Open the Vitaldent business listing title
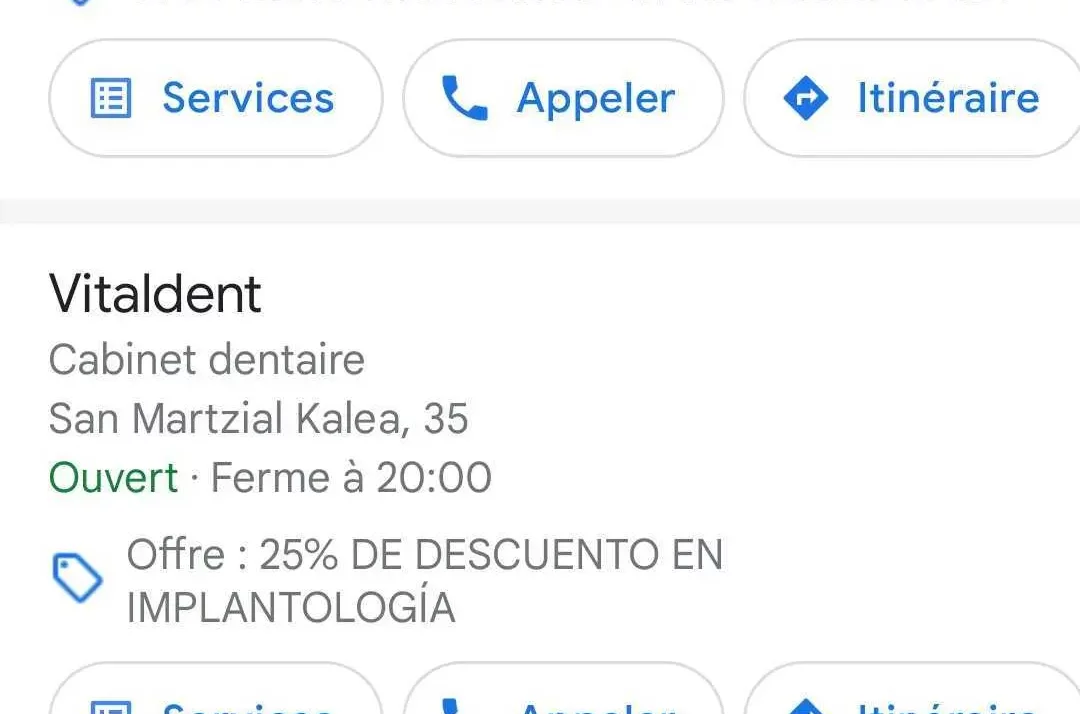 tap(155, 294)
